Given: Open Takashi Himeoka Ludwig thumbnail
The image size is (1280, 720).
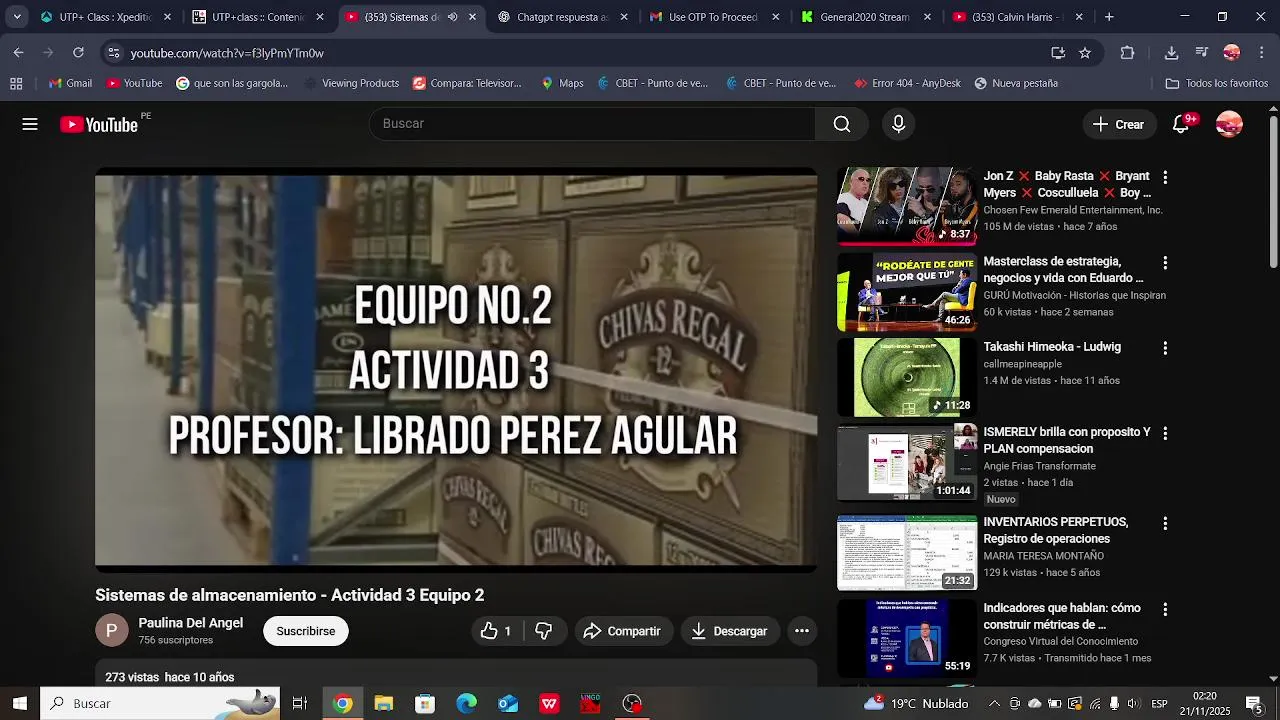Looking at the screenshot, I should coord(907,377).
